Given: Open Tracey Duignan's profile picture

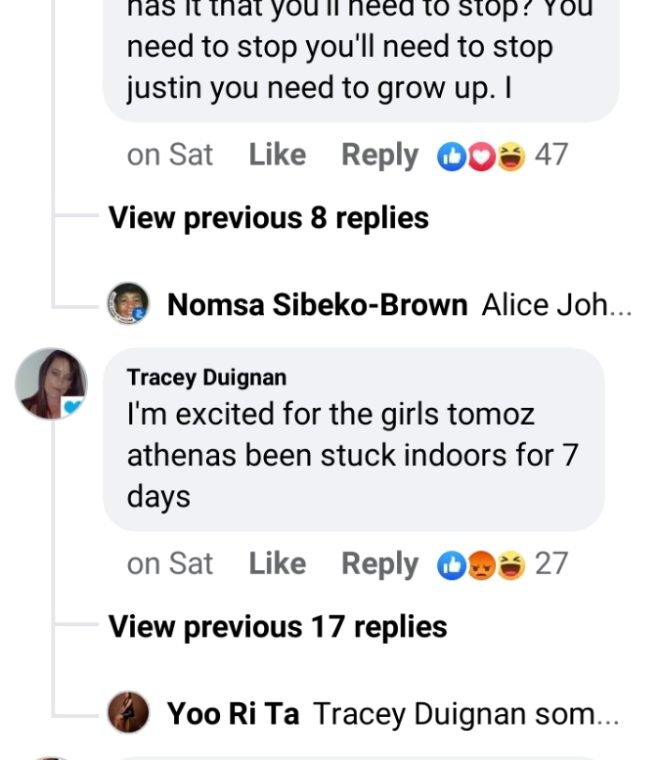Looking at the screenshot, I should [x=51, y=383].
